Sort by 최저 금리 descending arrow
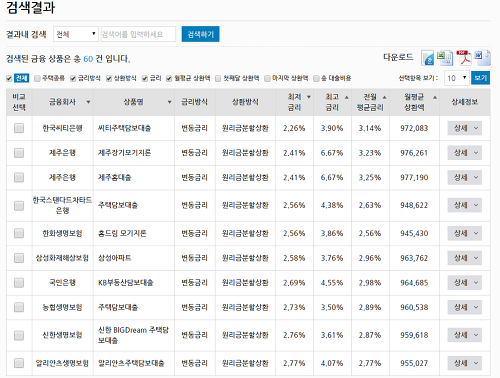Viewport: 500px width, 378px height. (309, 97)
